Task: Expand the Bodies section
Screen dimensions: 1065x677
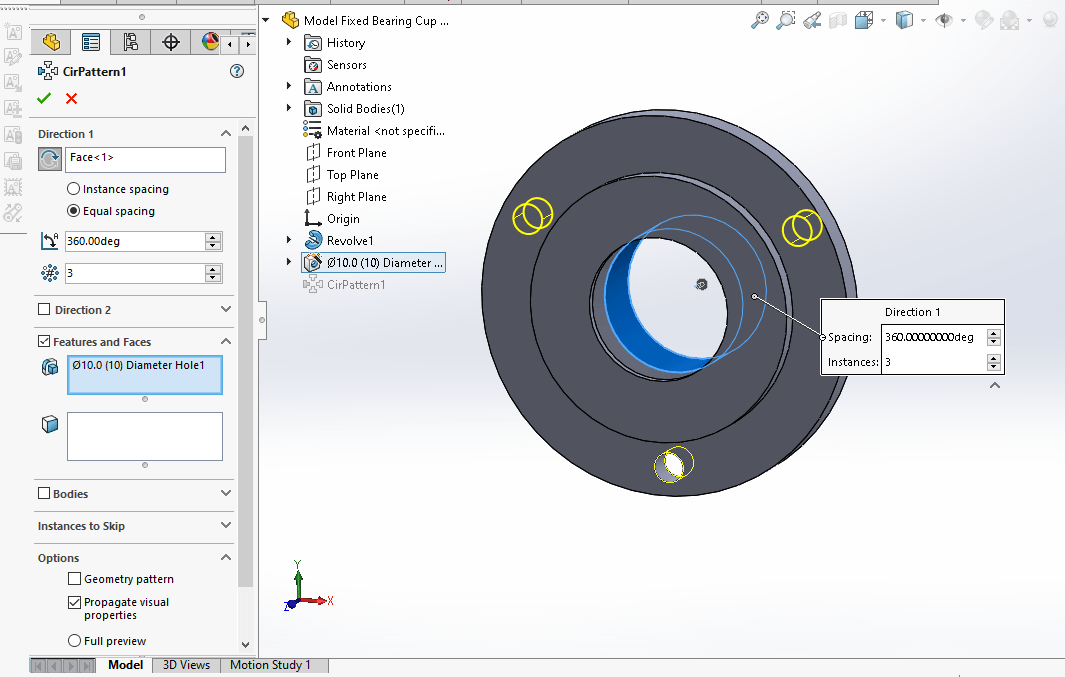Action: click(225, 493)
